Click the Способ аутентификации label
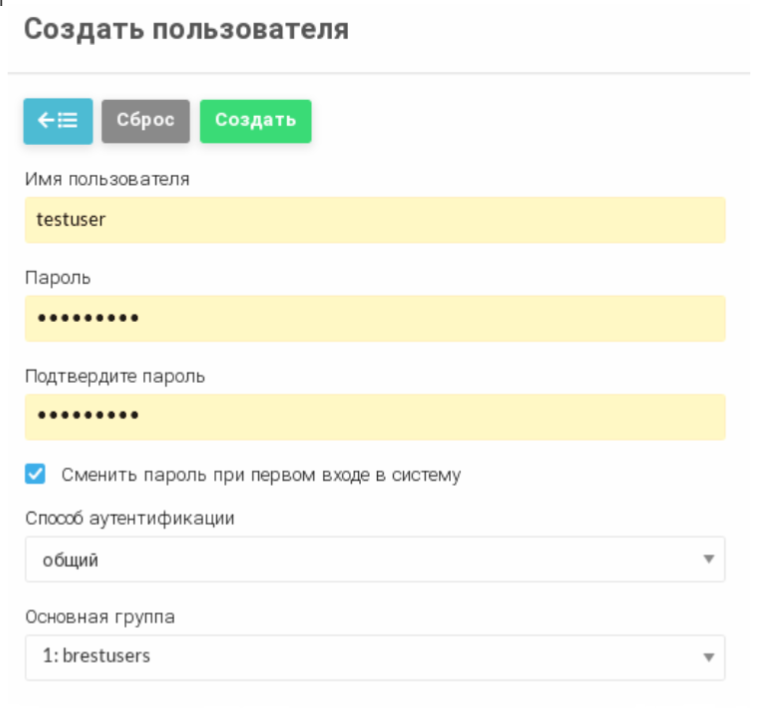This screenshot has height=716, width=768. (129, 519)
